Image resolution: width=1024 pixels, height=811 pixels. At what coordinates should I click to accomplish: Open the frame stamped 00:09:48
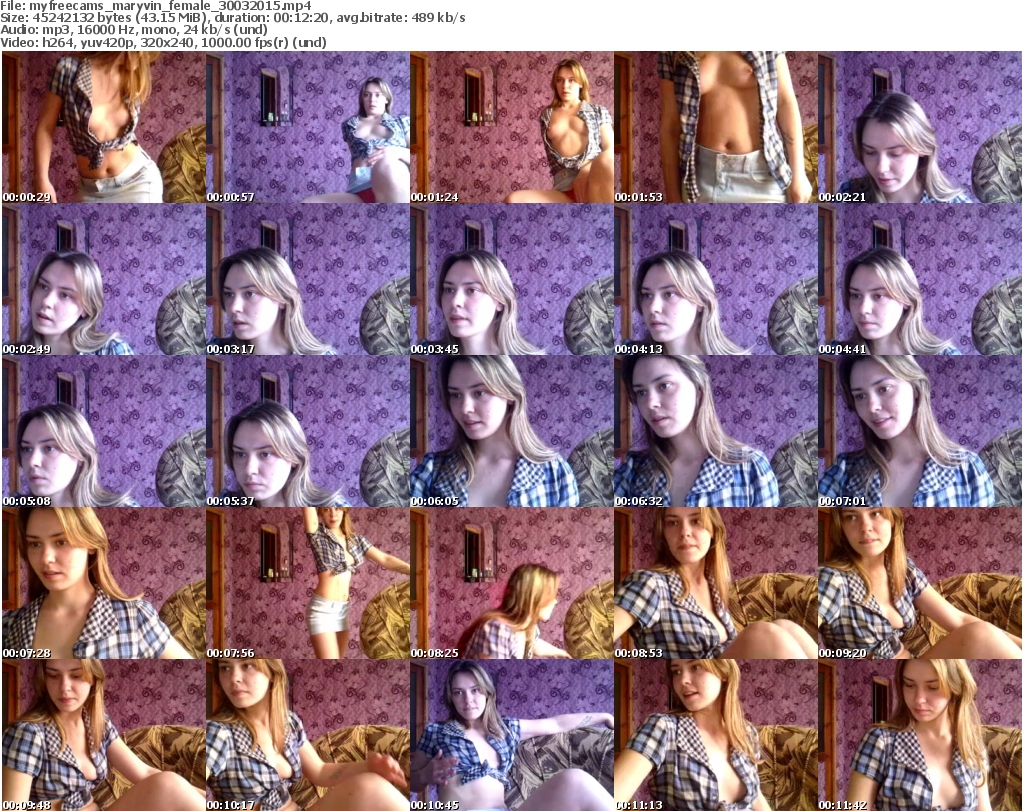tap(104, 735)
